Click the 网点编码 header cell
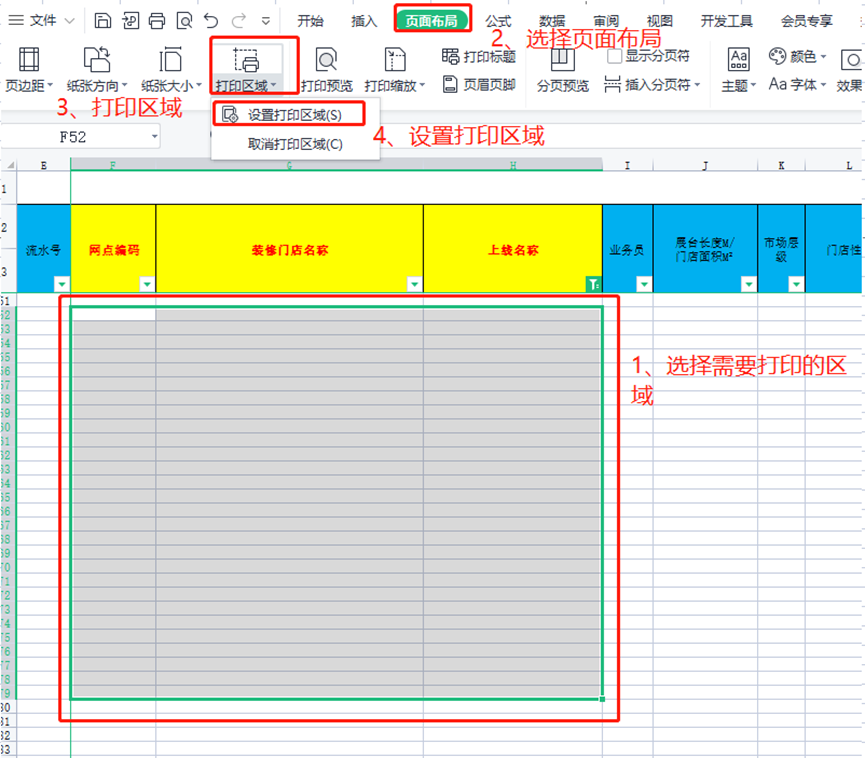The height and width of the screenshot is (758, 865). point(114,248)
